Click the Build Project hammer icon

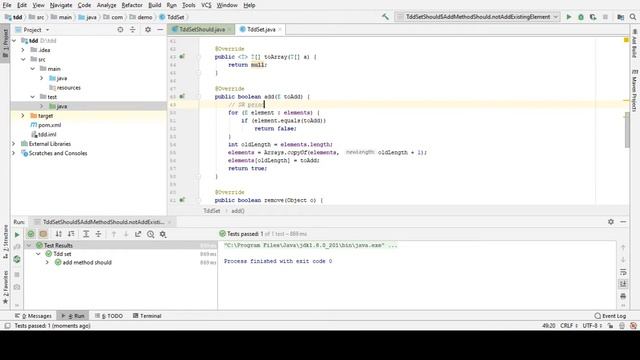385,17
